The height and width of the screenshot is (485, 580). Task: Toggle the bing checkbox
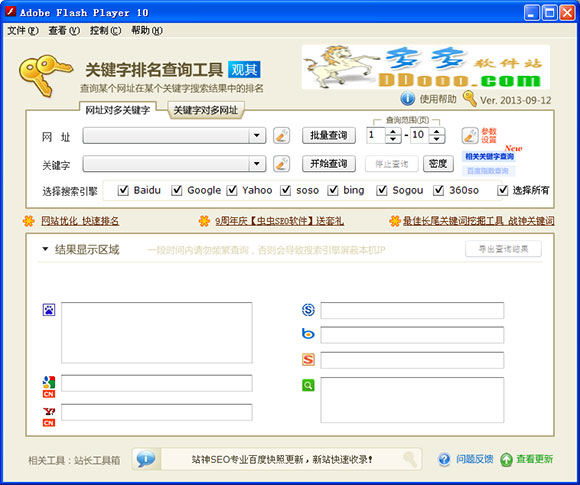[333, 190]
